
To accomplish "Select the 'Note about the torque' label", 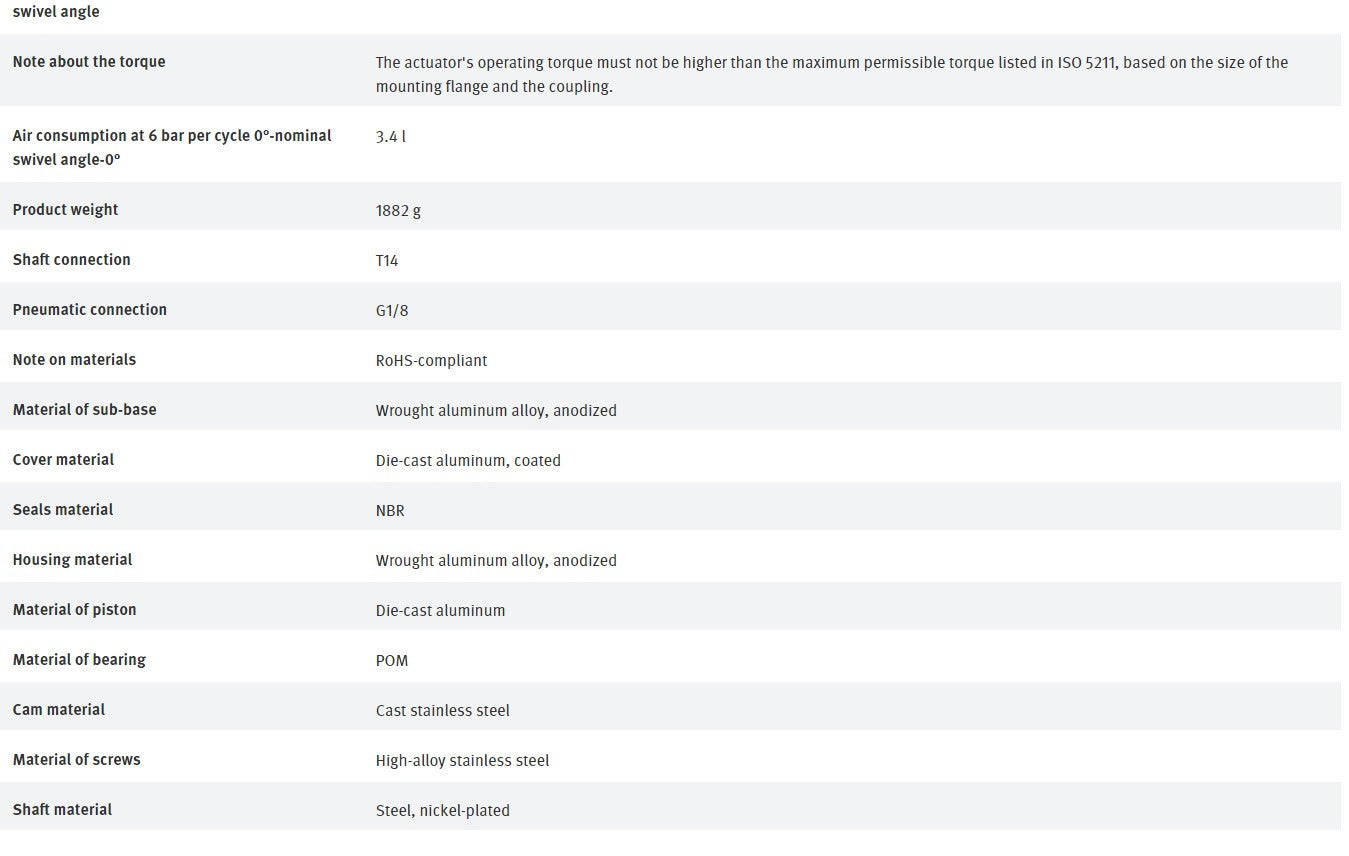I will (89, 61).
